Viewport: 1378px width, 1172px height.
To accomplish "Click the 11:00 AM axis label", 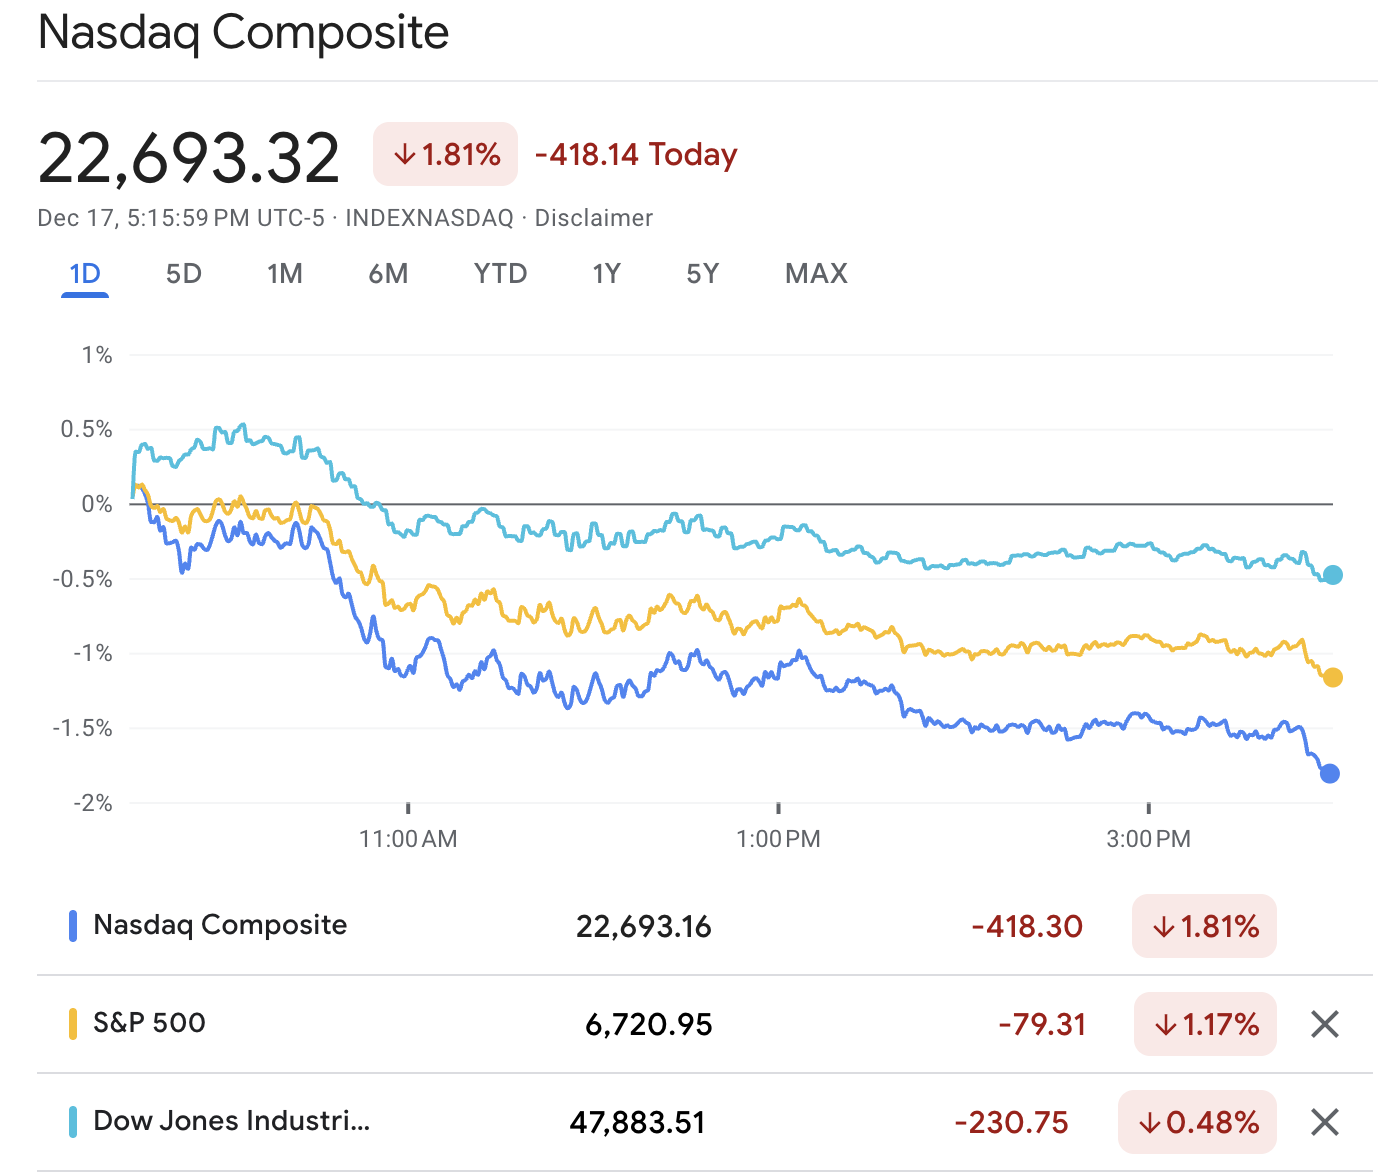I will [409, 839].
